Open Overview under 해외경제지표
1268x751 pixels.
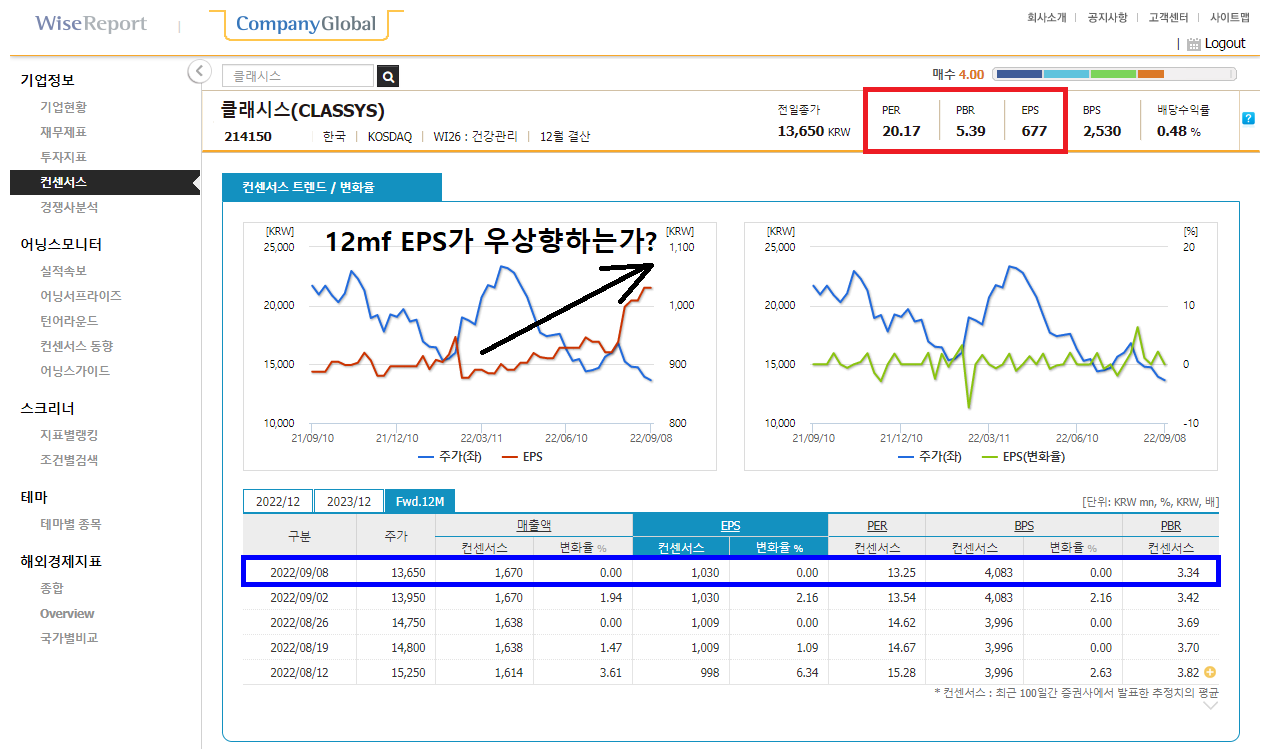(67, 613)
